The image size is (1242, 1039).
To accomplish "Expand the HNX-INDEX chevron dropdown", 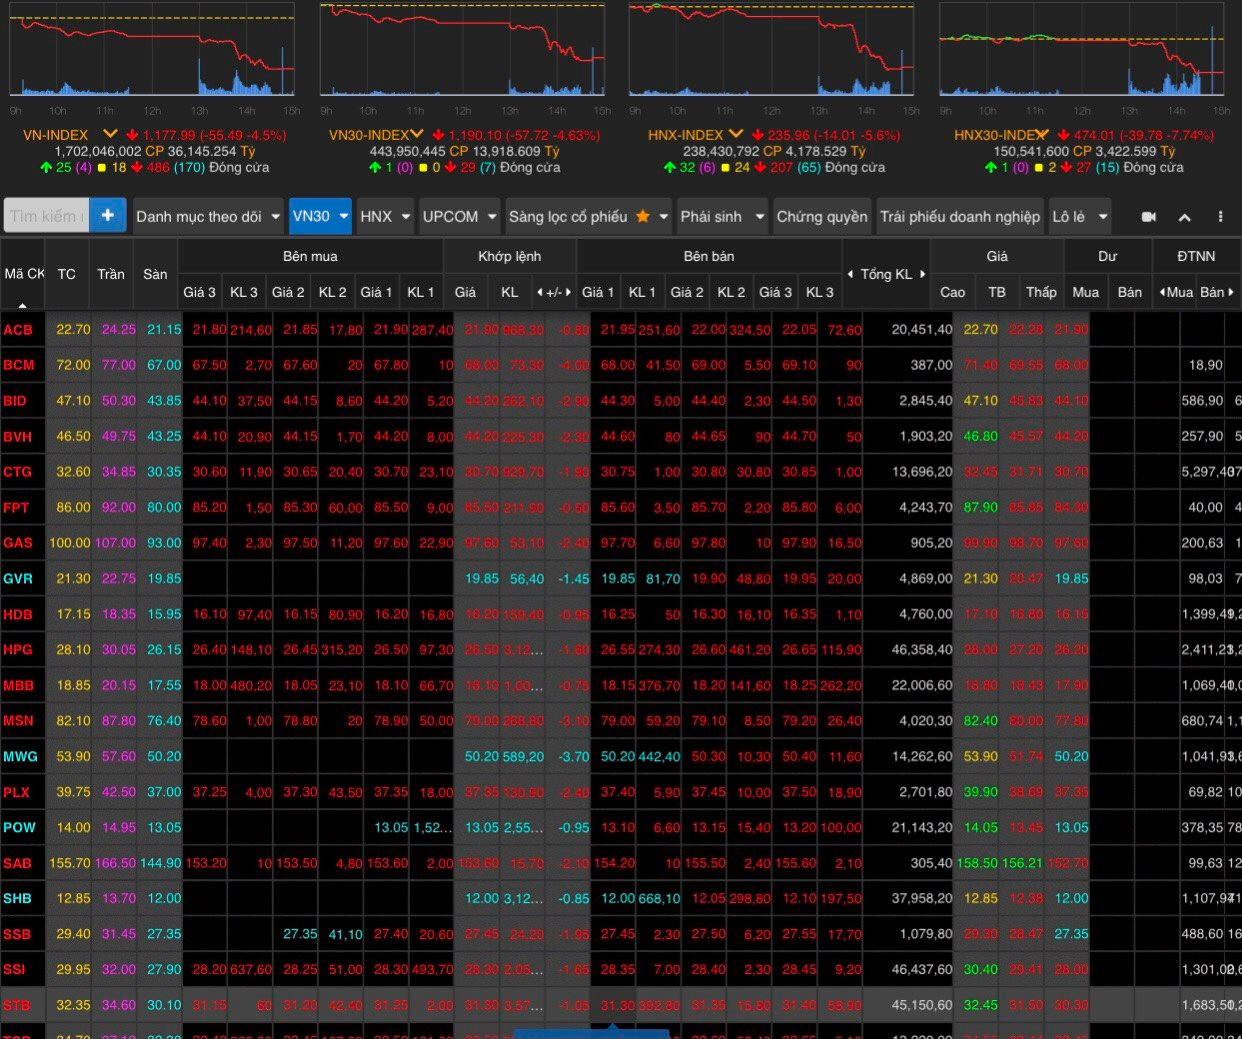I will coord(736,134).
